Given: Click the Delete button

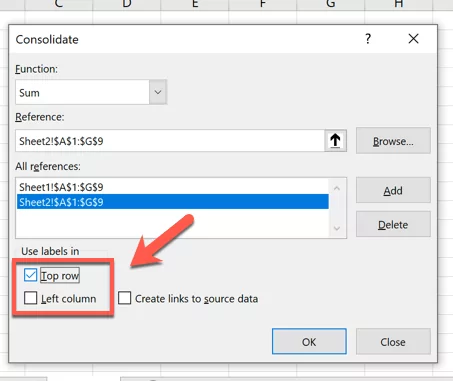Looking at the screenshot, I should tap(393, 224).
